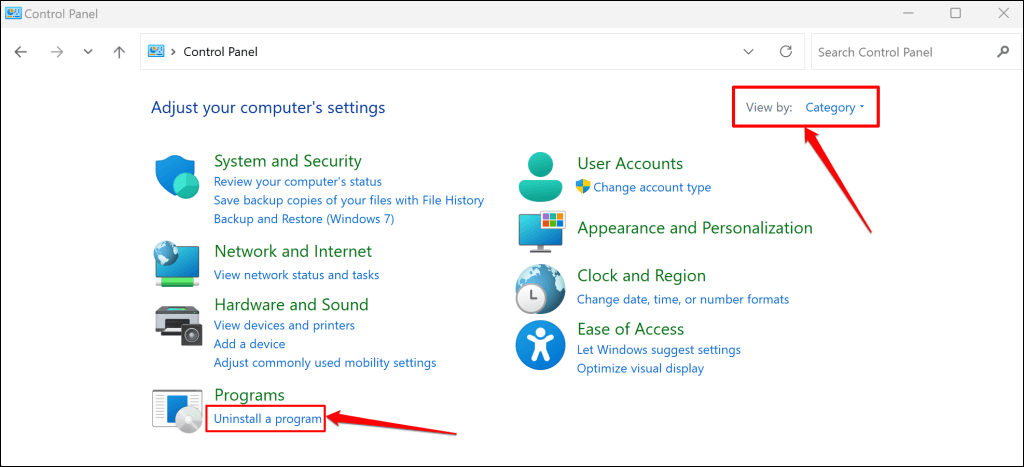Open Appearance and Personalization heading
Image resolution: width=1024 pixels, height=467 pixels.
click(695, 228)
